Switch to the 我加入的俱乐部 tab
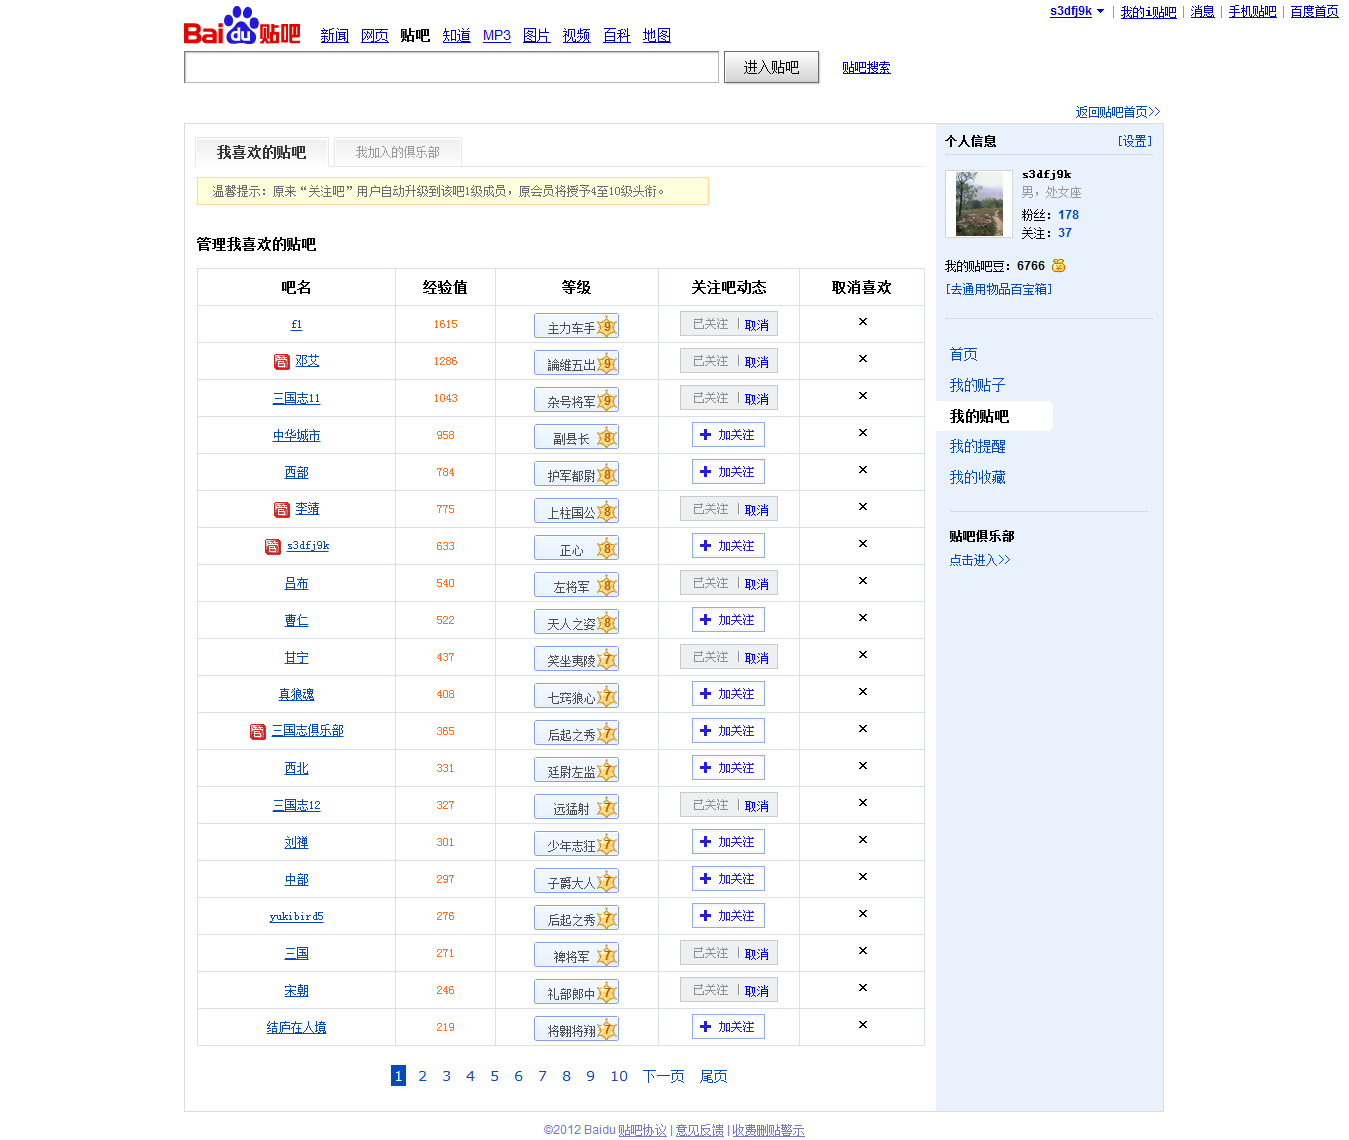The height and width of the screenshot is (1140, 1349). [x=398, y=152]
